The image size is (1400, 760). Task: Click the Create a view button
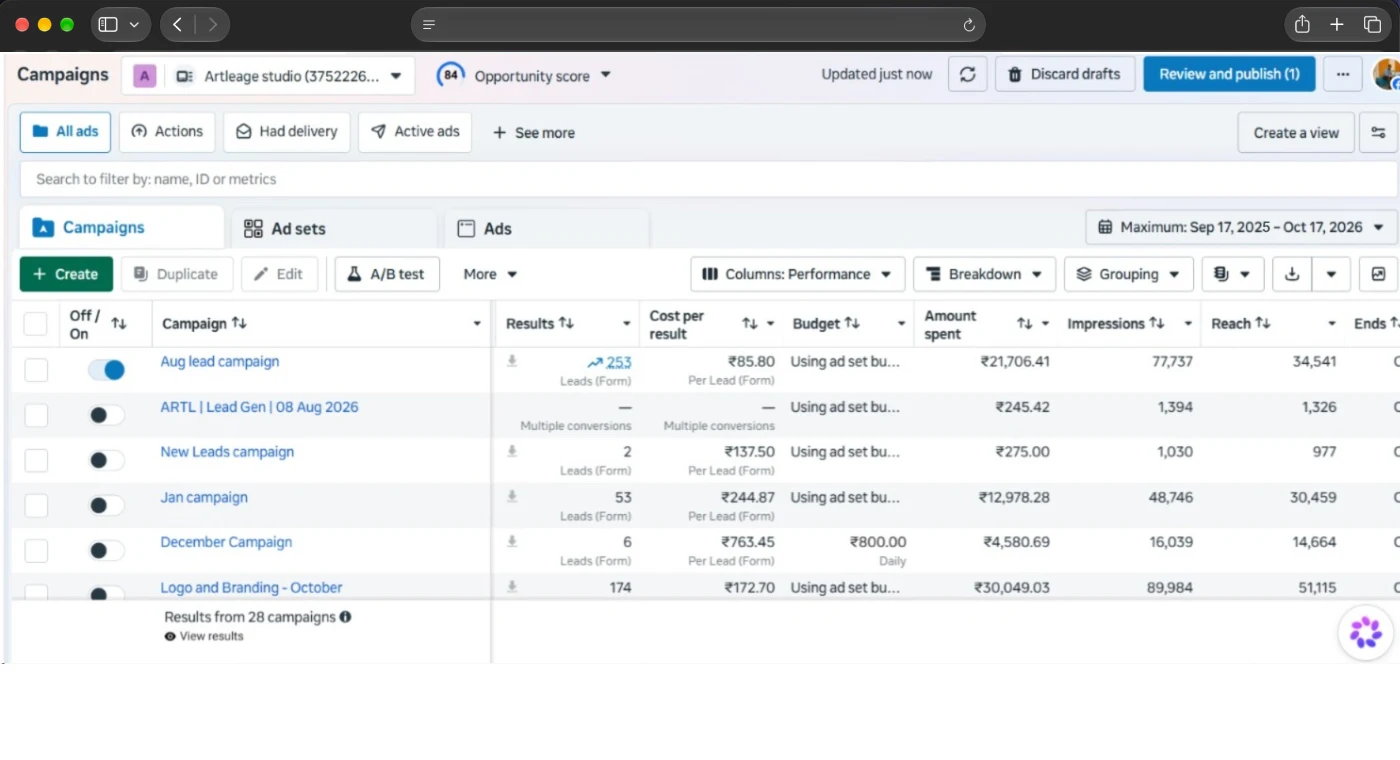coord(1296,132)
